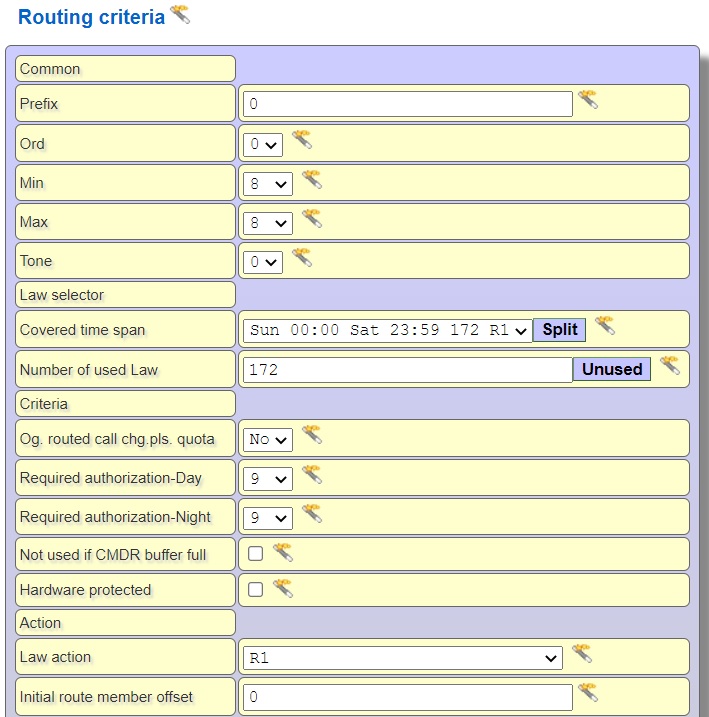The height and width of the screenshot is (717, 709).
Task: Click wrench icon next to Unused button
Action: click(670, 366)
